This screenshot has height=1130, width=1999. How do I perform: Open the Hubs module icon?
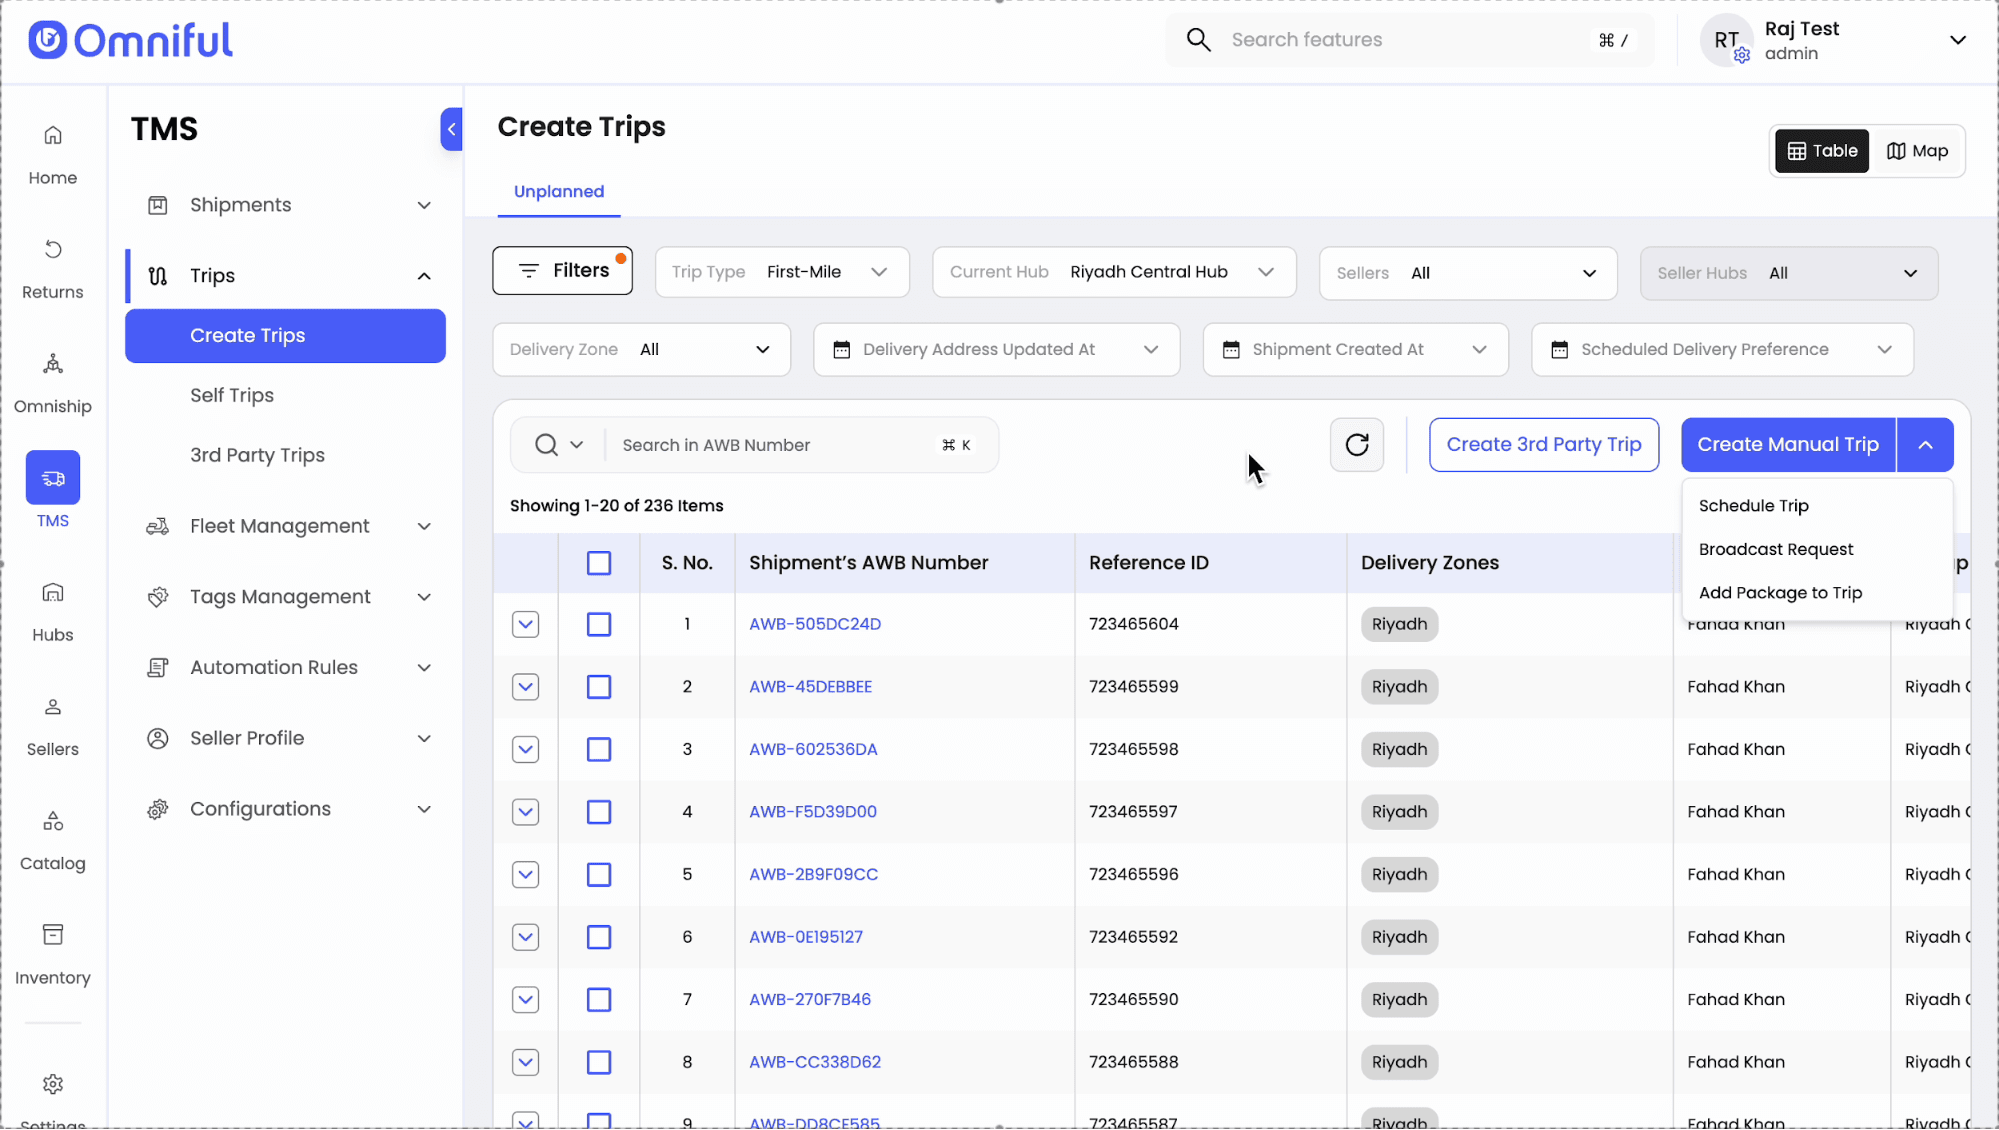[x=53, y=593]
